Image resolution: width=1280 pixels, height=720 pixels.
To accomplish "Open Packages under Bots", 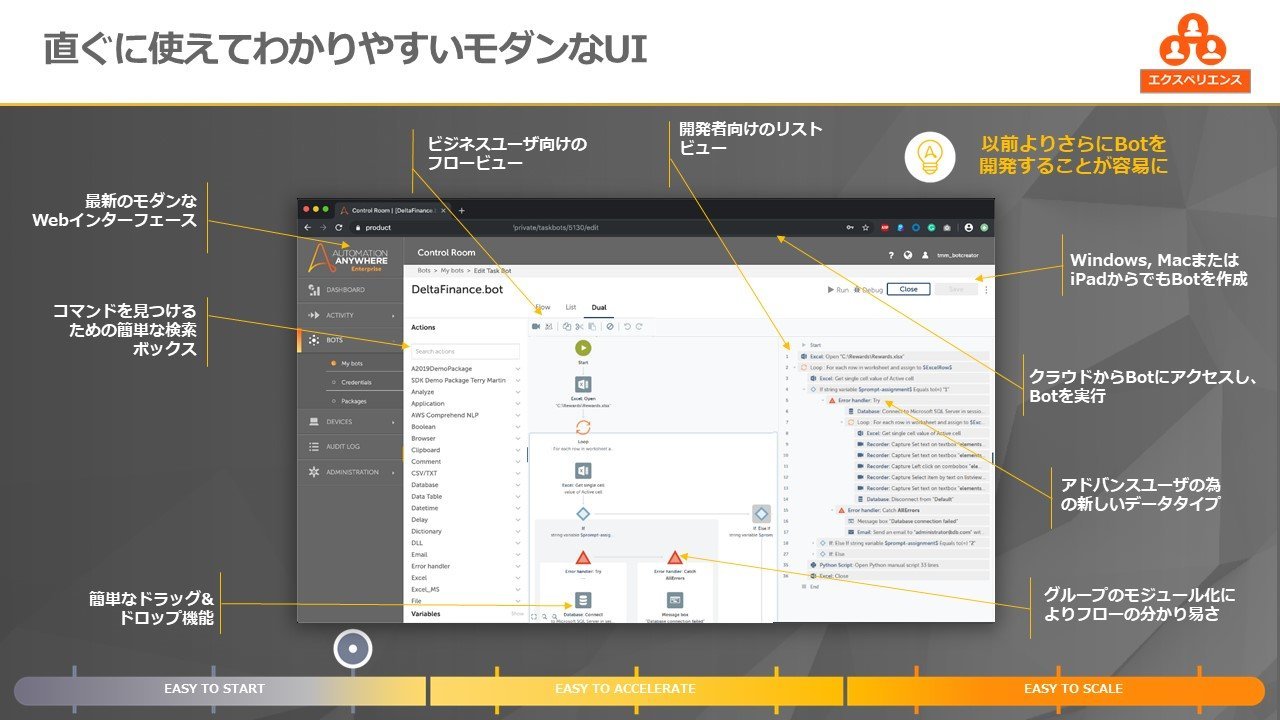I will point(353,401).
